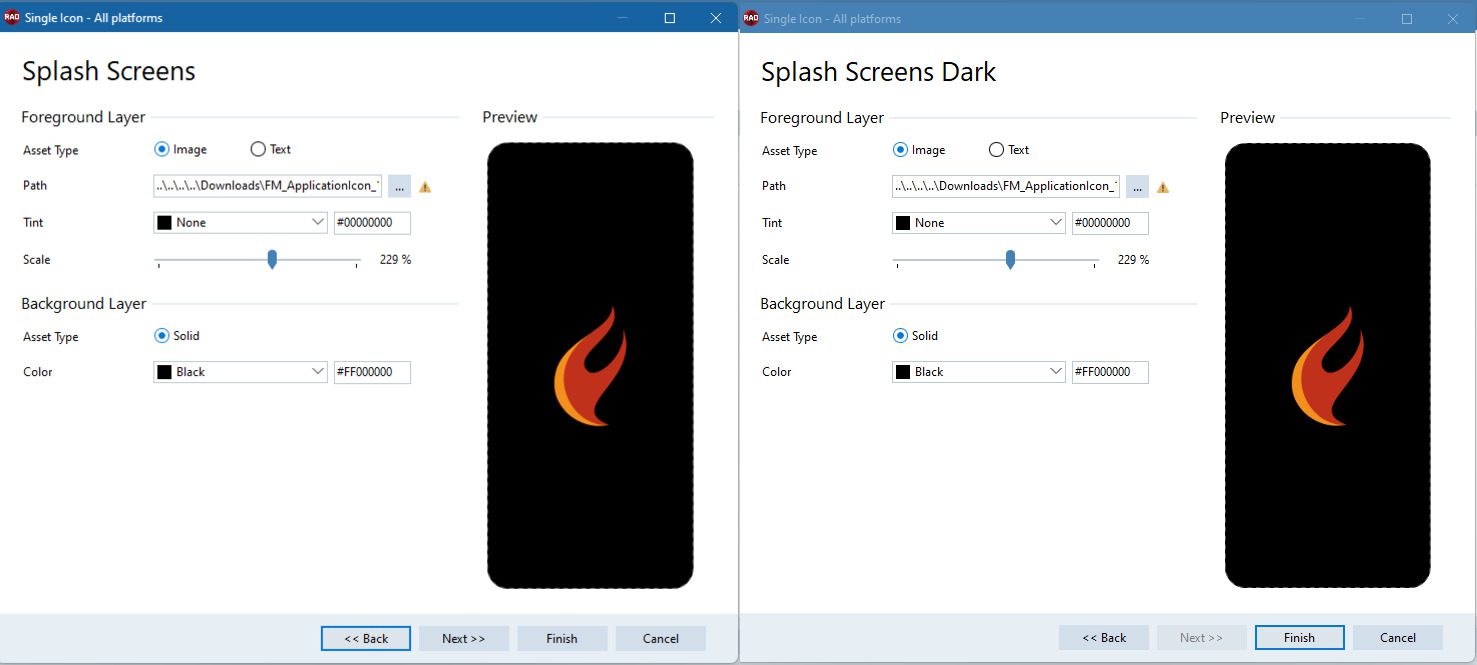
Task: Click Color hex field #FF000000 in Splash Screens
Action: [x=372, y=372]
